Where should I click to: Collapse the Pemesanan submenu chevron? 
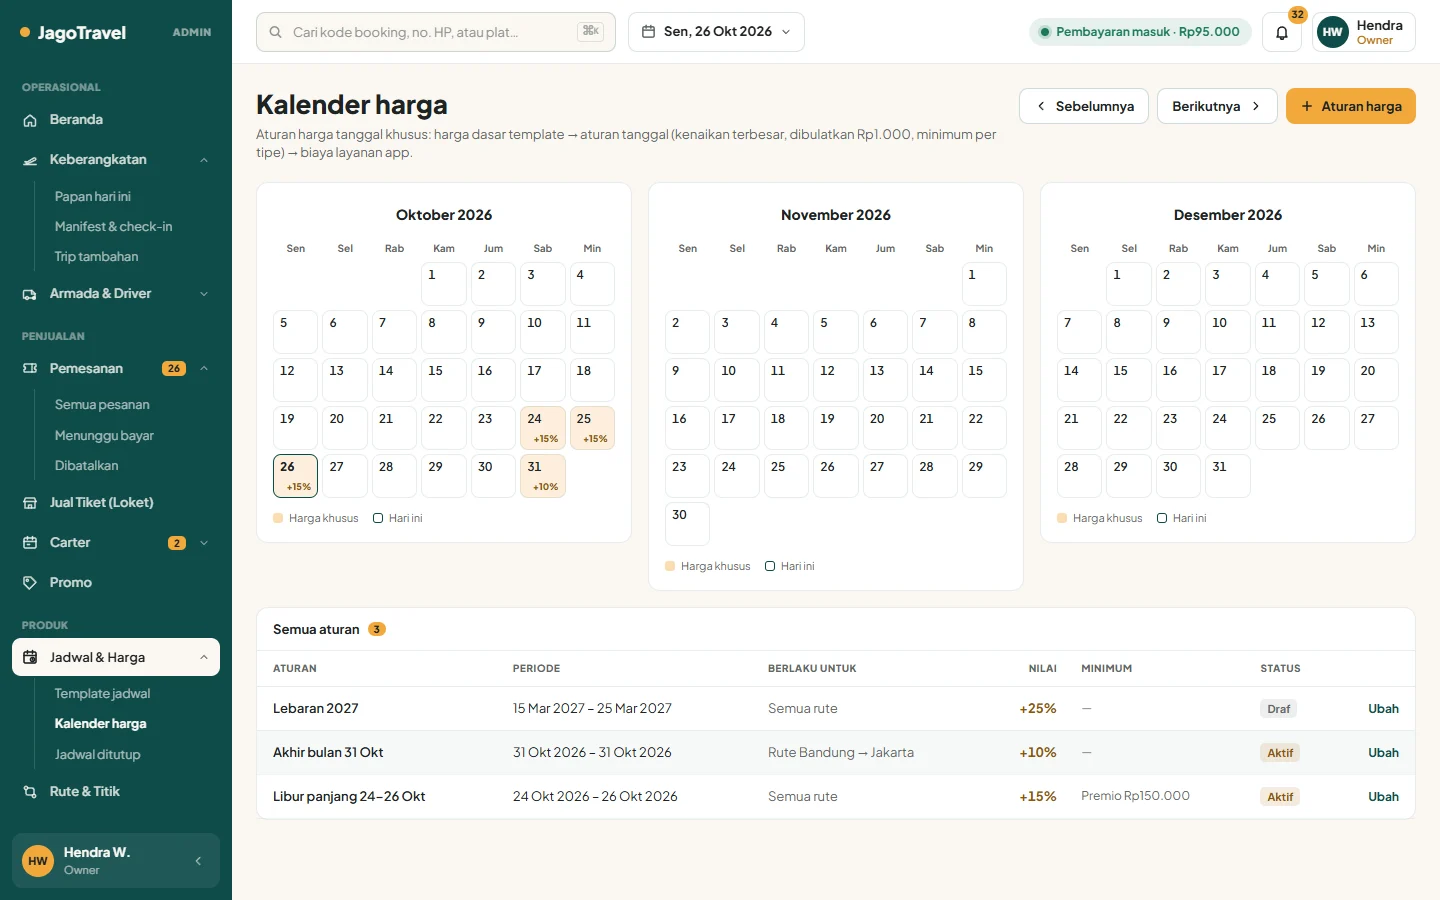pyautogui.click(x=204, y=369)
